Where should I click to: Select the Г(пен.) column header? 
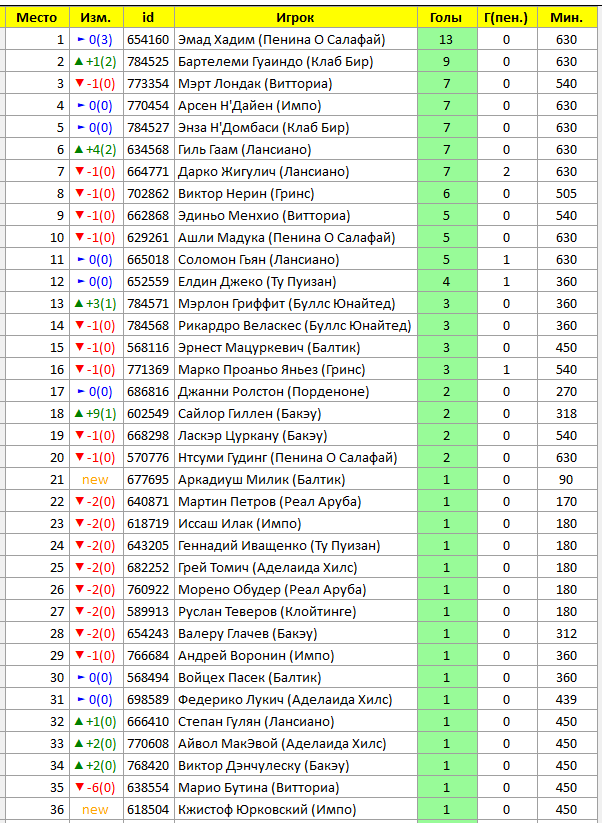506,18
